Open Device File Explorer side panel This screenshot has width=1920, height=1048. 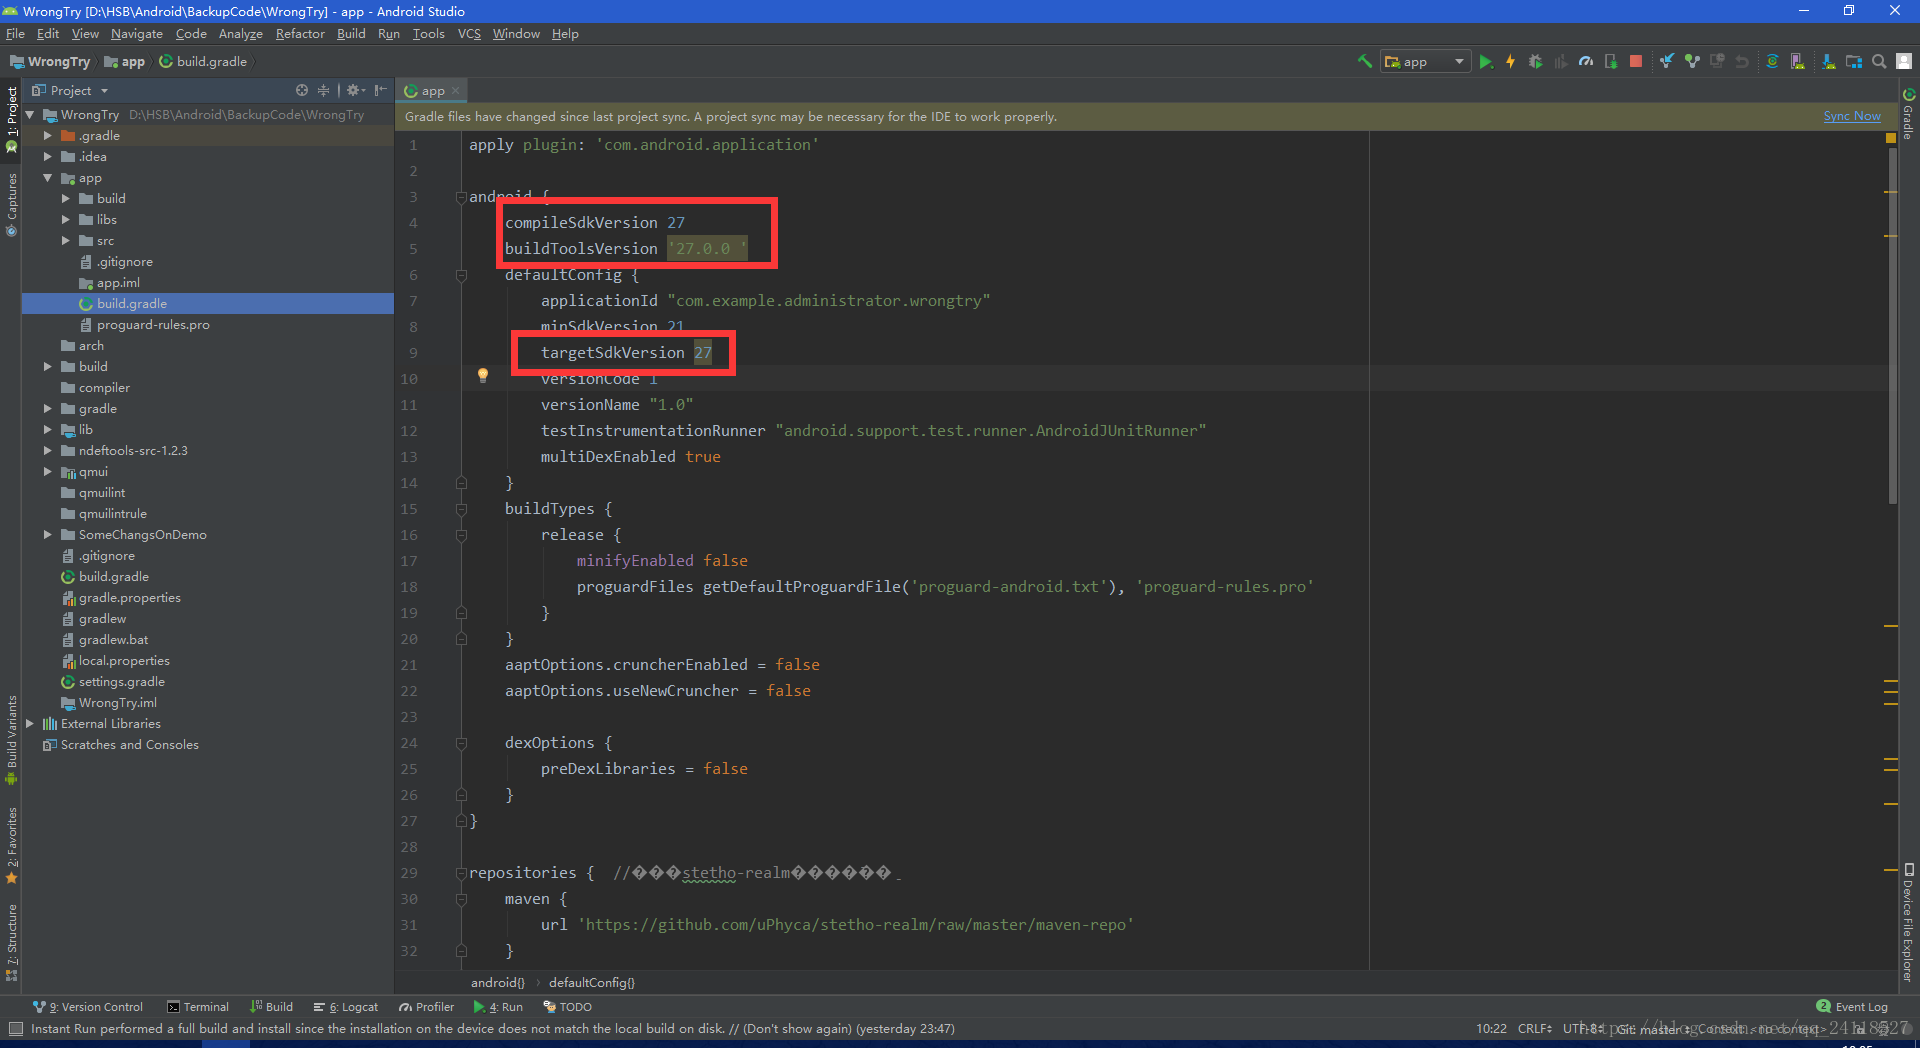1909,922
